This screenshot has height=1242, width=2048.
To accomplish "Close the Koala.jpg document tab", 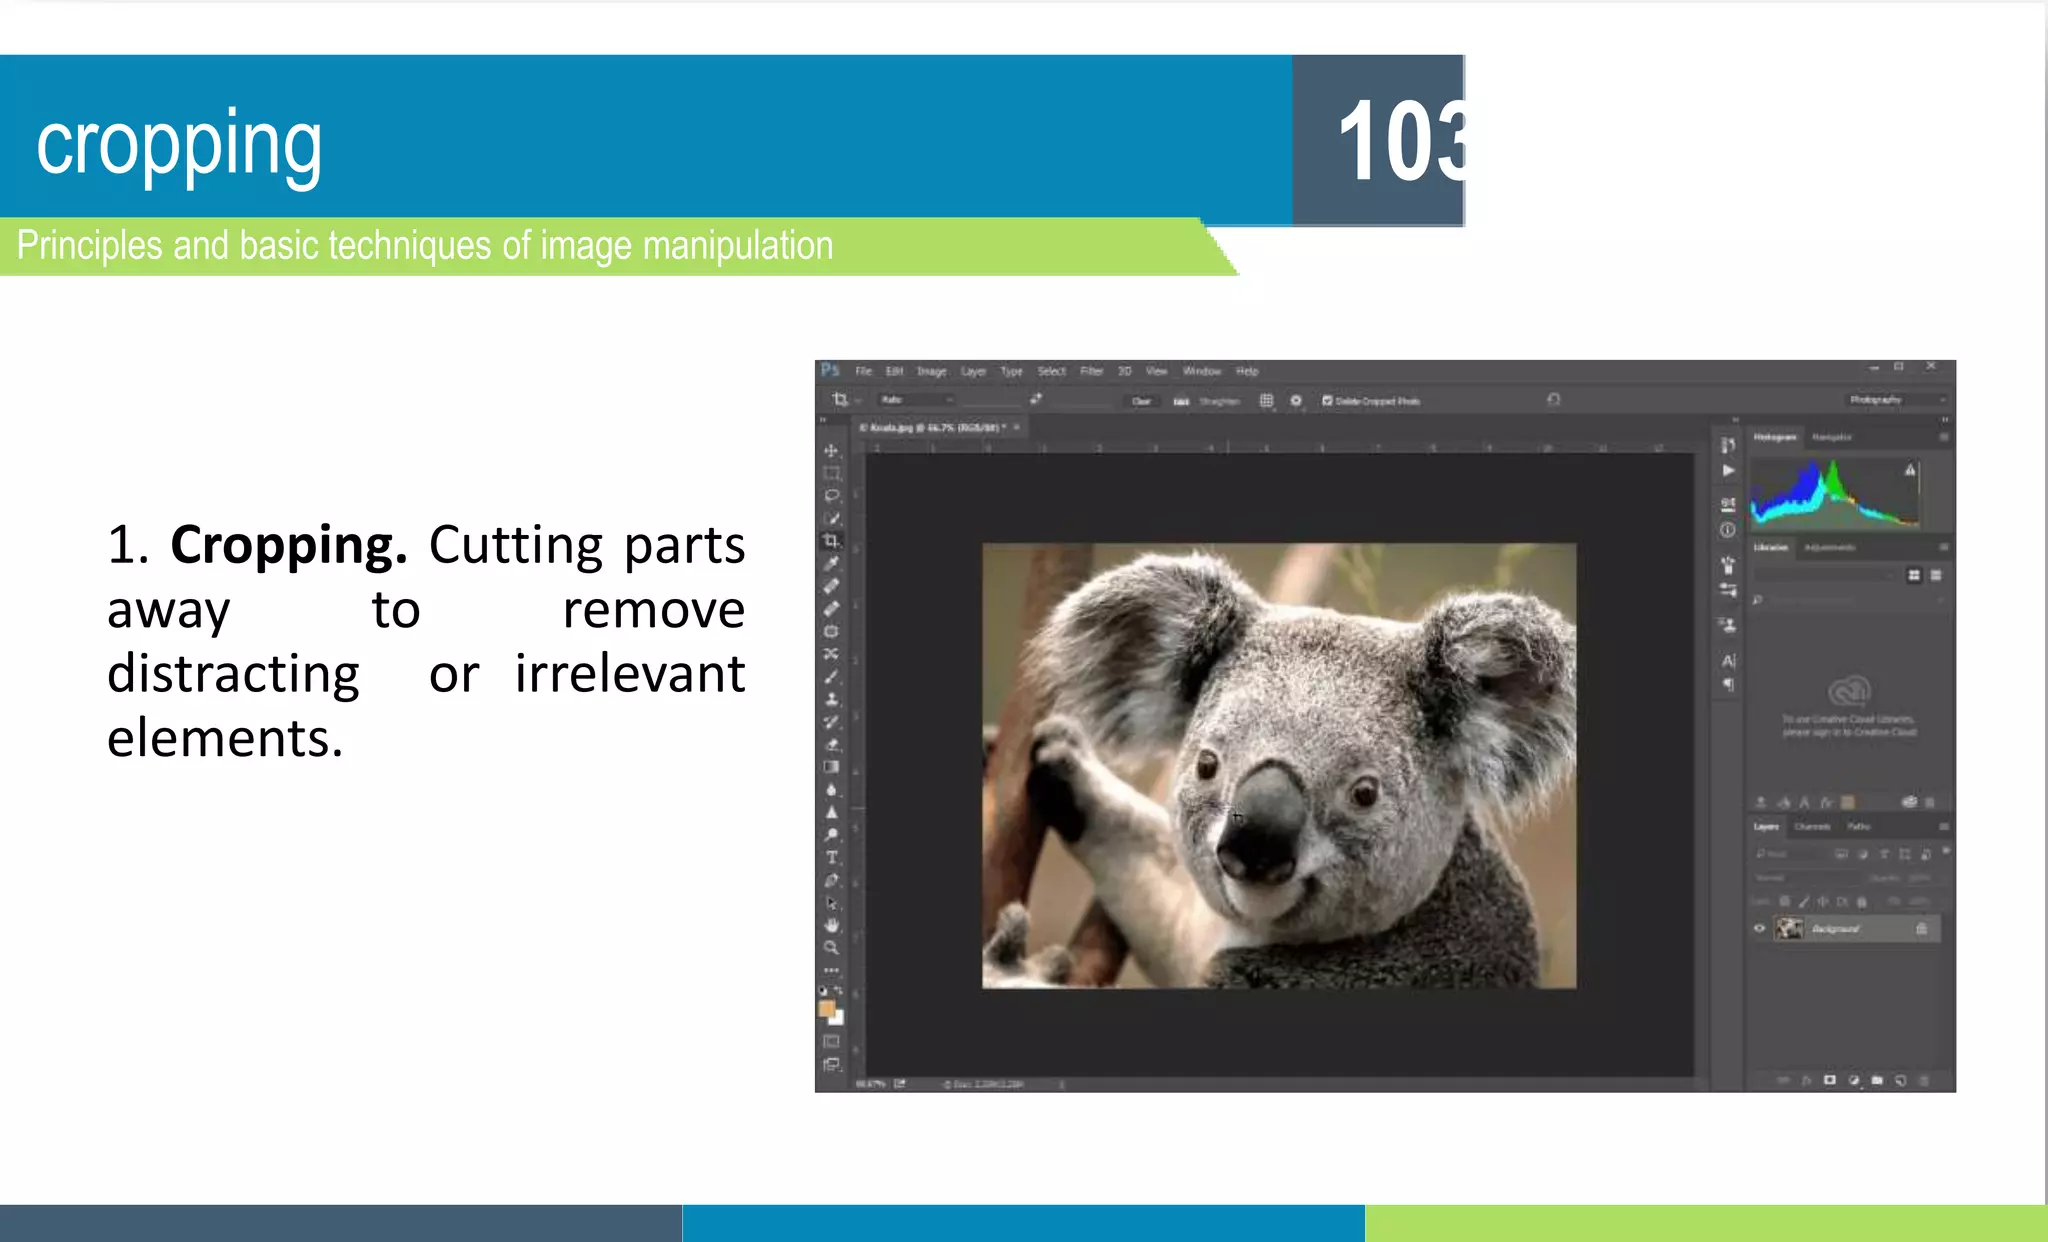I will [1017, 427].
